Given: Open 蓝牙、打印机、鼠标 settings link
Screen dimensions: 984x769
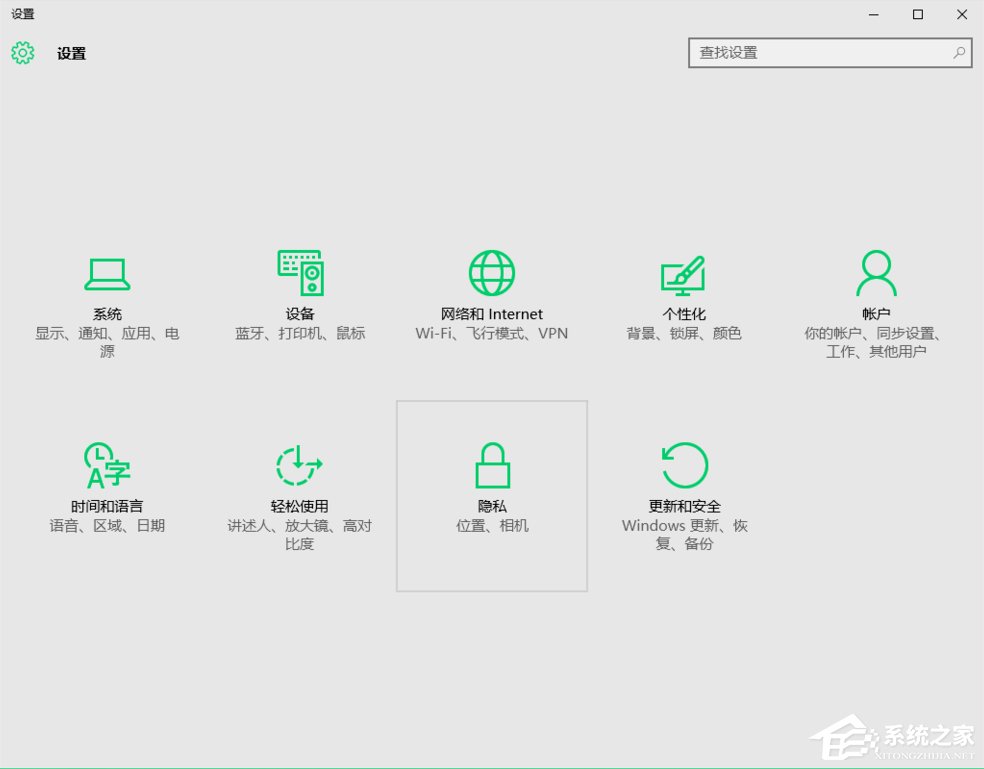Looking at the screenshot, I should [299, 334].
